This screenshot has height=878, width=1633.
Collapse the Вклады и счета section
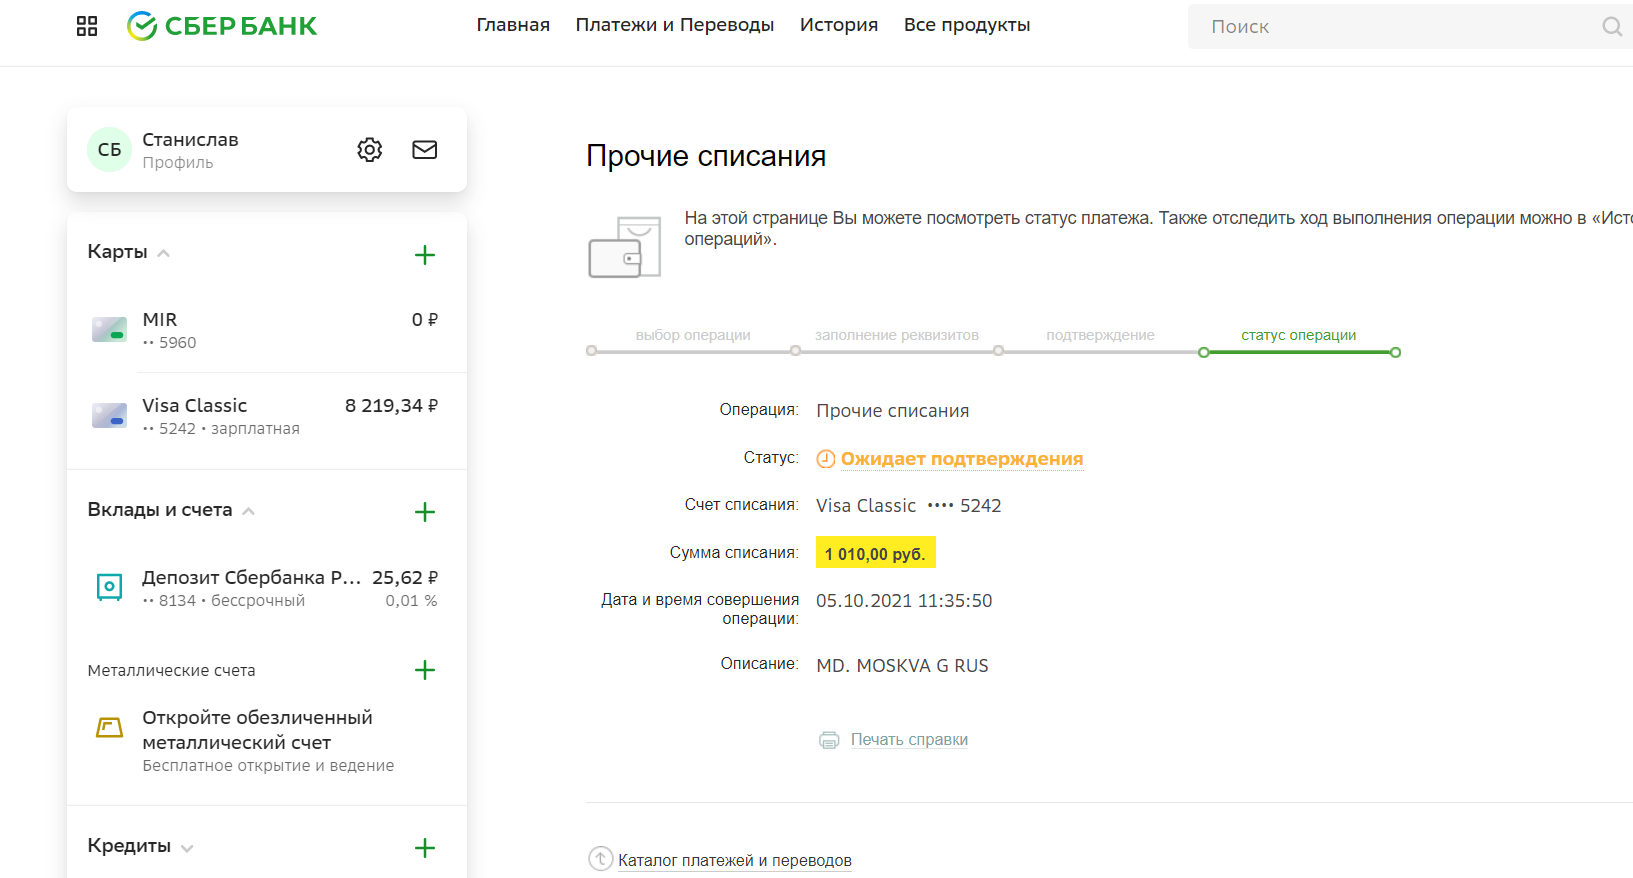[x=249, y=511]
